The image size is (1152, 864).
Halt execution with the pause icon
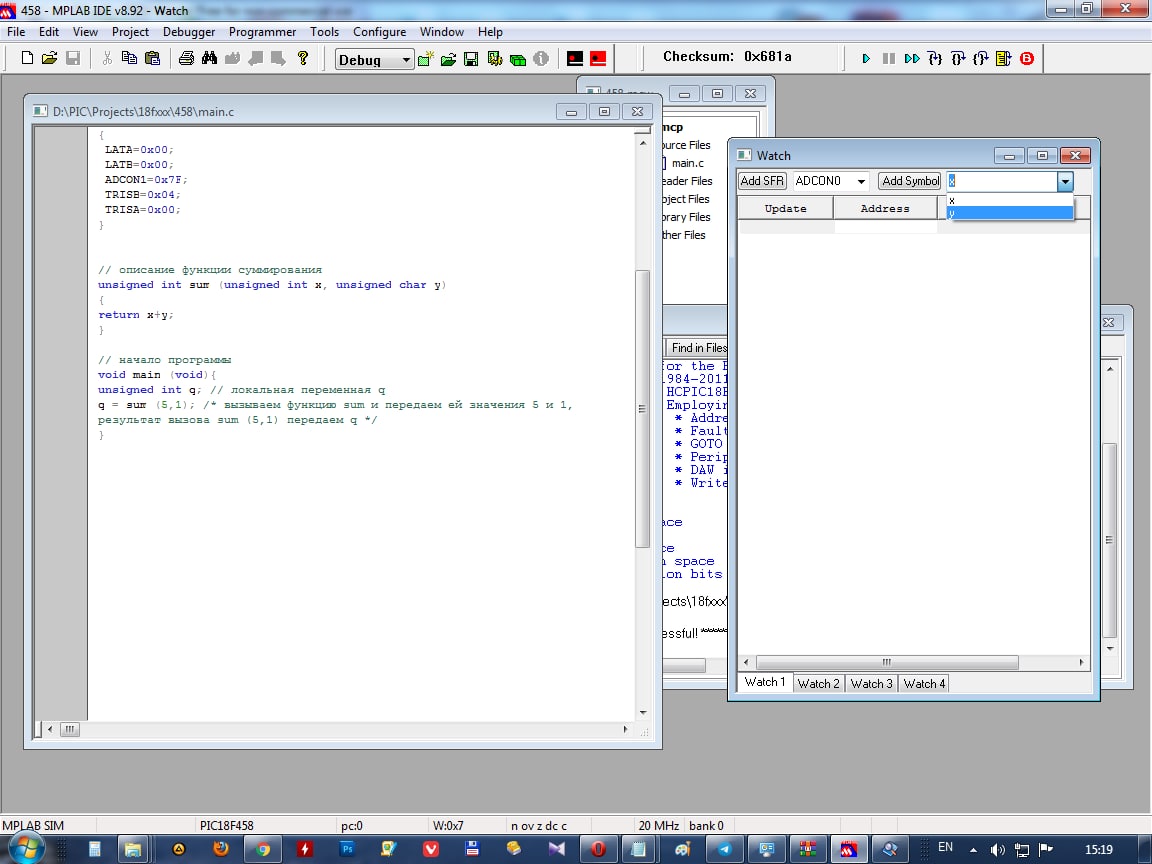pyautogui.click(x=889, y=58)
